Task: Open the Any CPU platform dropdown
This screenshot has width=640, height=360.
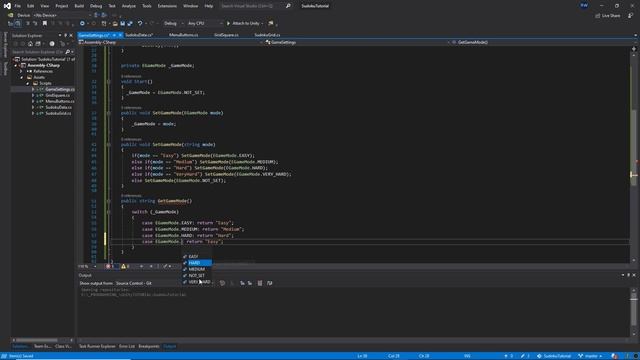Action: click(x=205, y=23)
